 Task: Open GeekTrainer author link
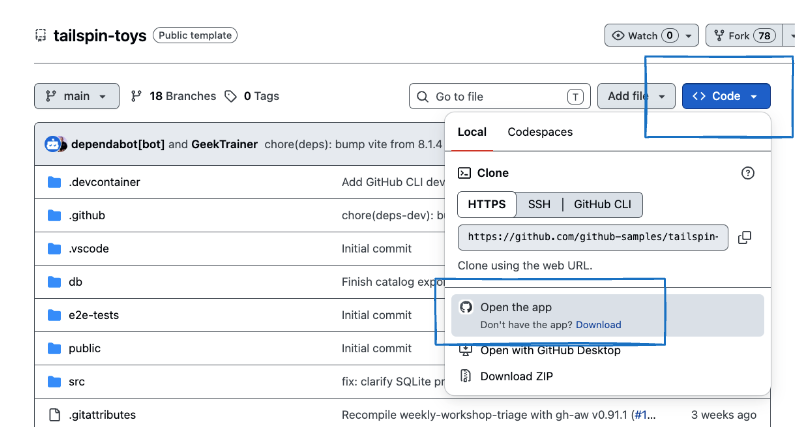click(224, 144)
